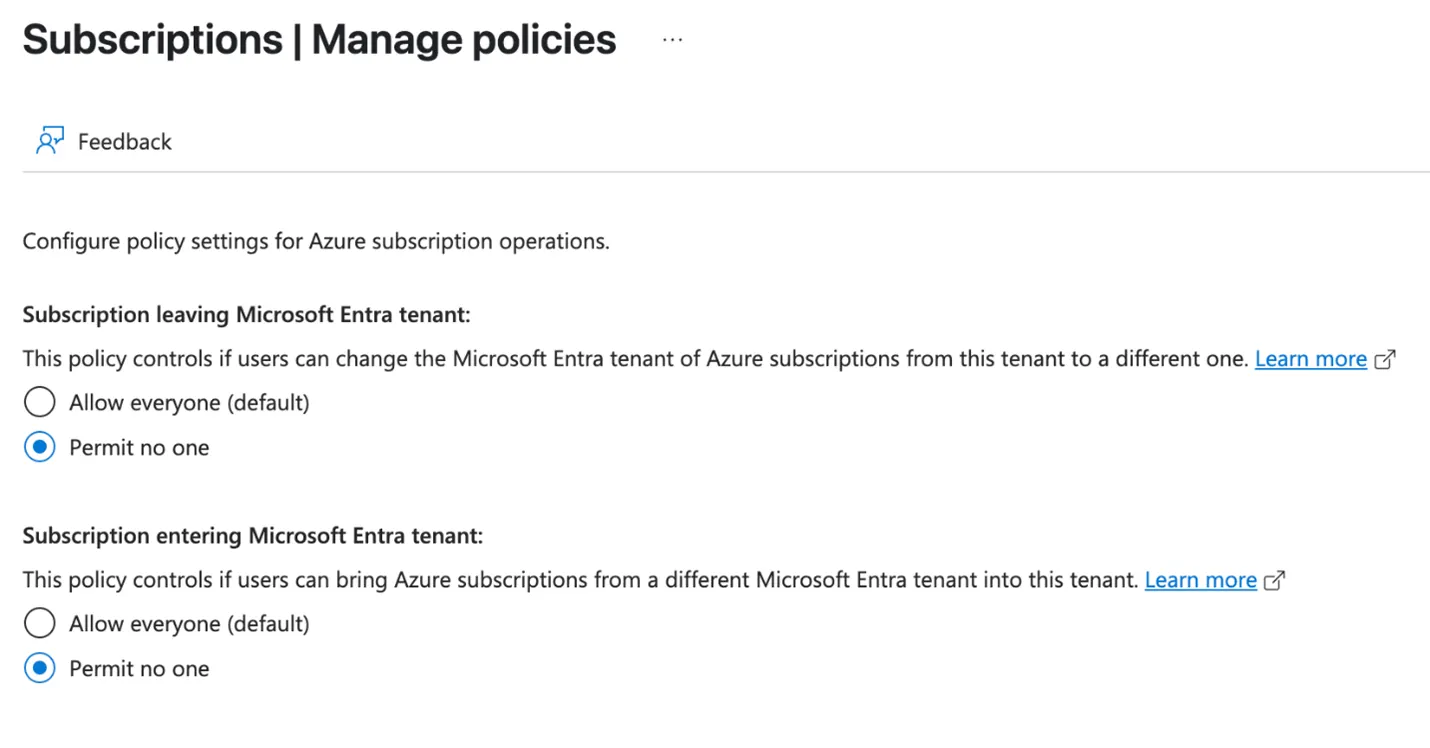Click the Feedback person icon
Viewport: 1430px width, 748px height.
pyautogui.click(x=50, y=141)
